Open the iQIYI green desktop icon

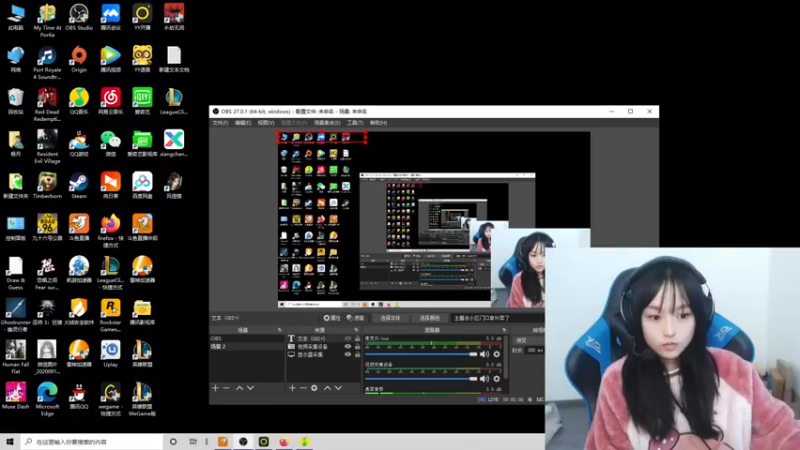[142, 102]
